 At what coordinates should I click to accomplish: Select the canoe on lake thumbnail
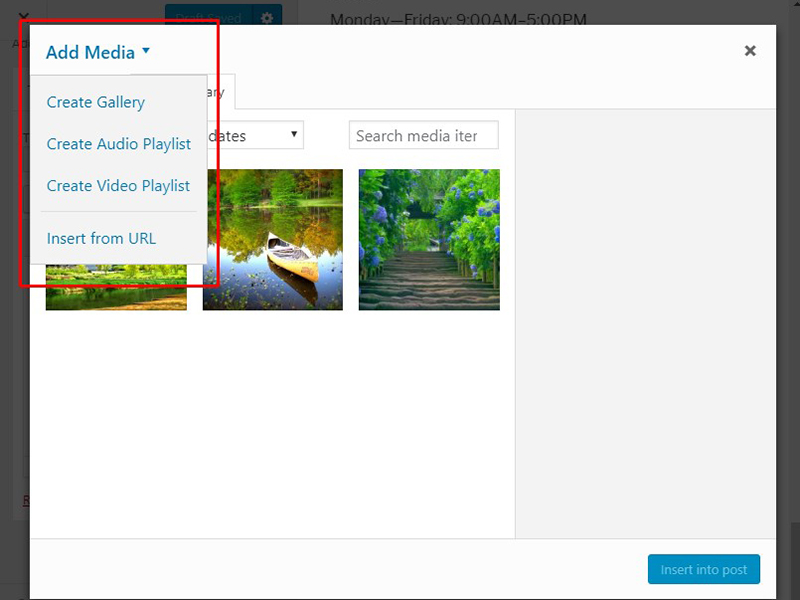[273, 239]
